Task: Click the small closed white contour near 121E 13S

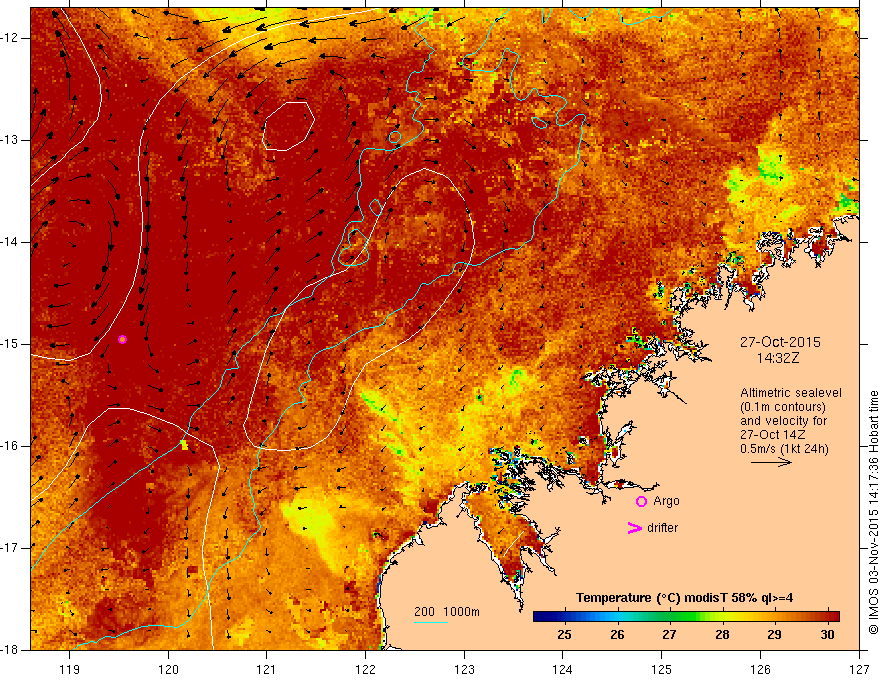Action: pyautogui.click(x=288, y=126)
